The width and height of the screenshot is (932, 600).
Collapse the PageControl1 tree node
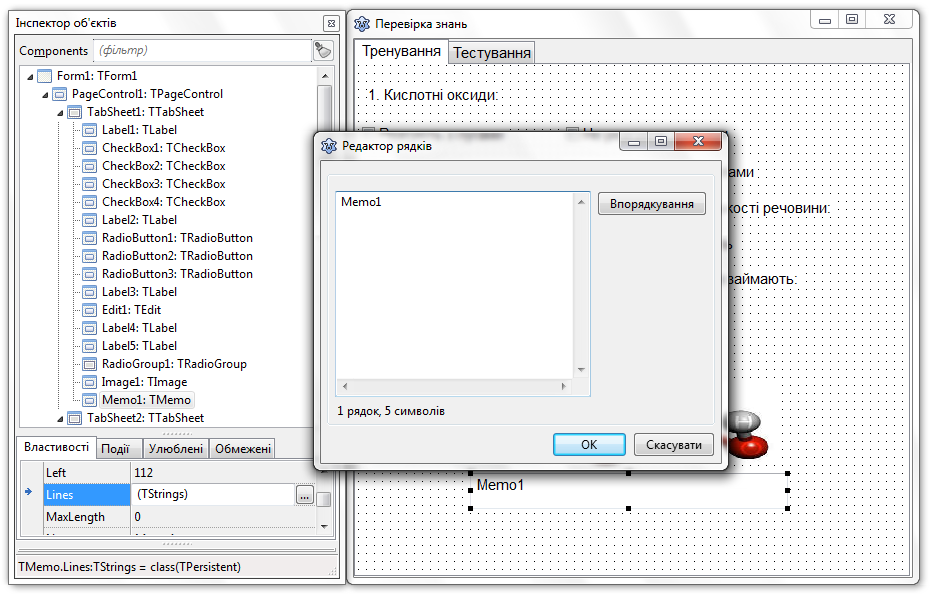point(45,95)
